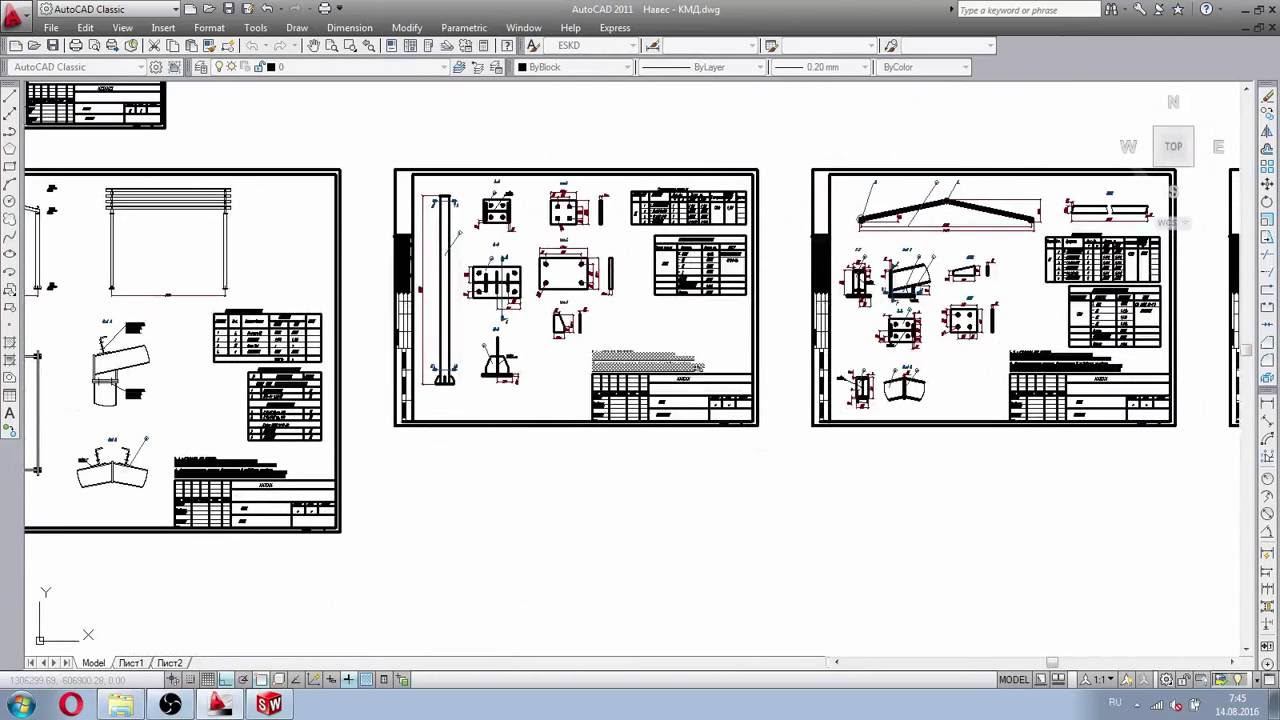This screenshot has width=1280, height=720.
Task: Open the Parametric menu
Action: pos(464,28)
